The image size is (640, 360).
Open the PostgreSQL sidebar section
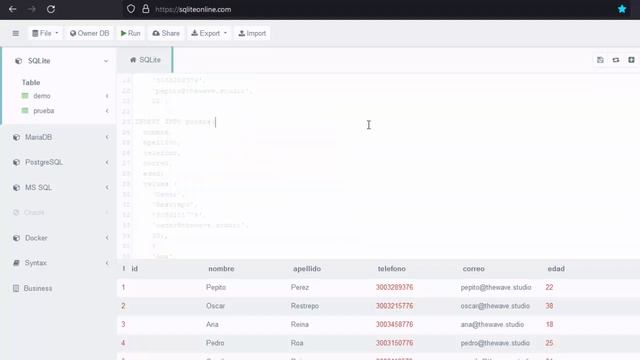coord(44,162)
